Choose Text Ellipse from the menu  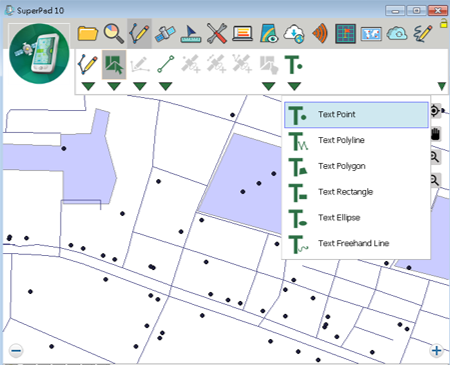[356, 218]
